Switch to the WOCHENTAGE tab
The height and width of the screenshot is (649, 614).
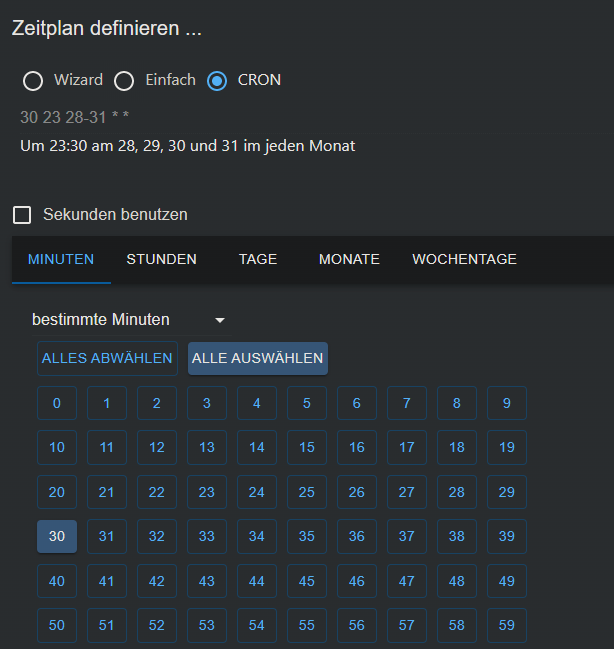click(x=464, y=260)
